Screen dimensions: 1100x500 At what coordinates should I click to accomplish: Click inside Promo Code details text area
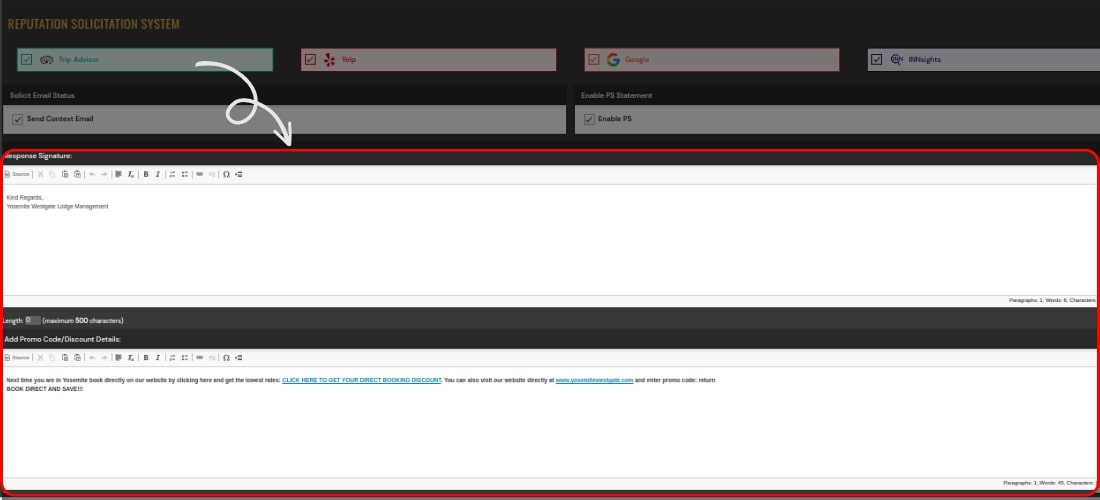pos(550,422)
